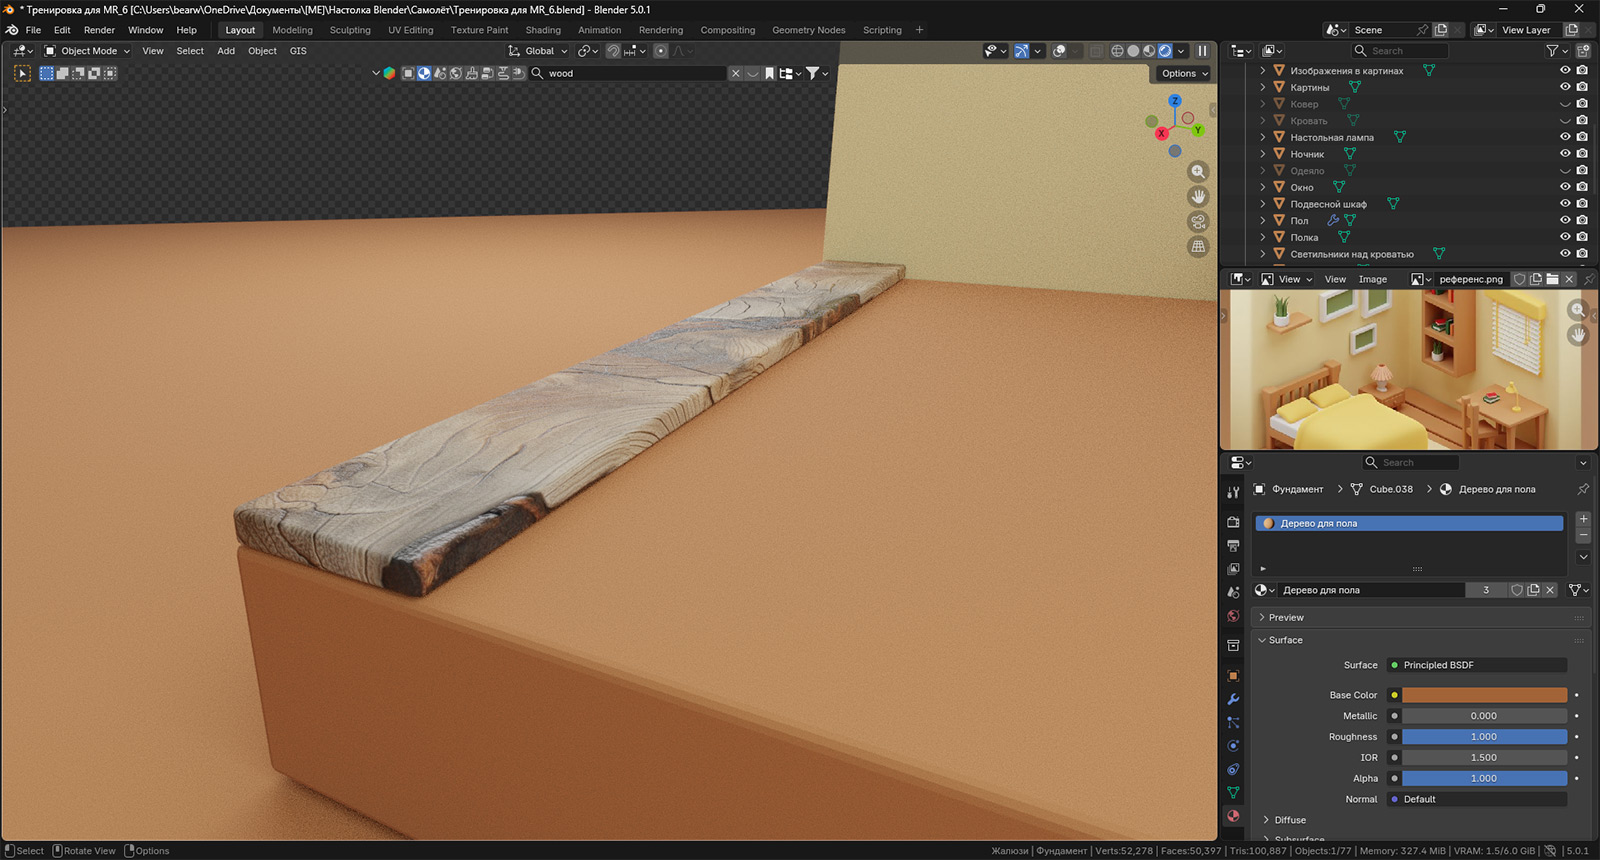Disable rendering for Картины collection camera icon
This screenshot has width=1600, height=860.
pos(1582,87)
